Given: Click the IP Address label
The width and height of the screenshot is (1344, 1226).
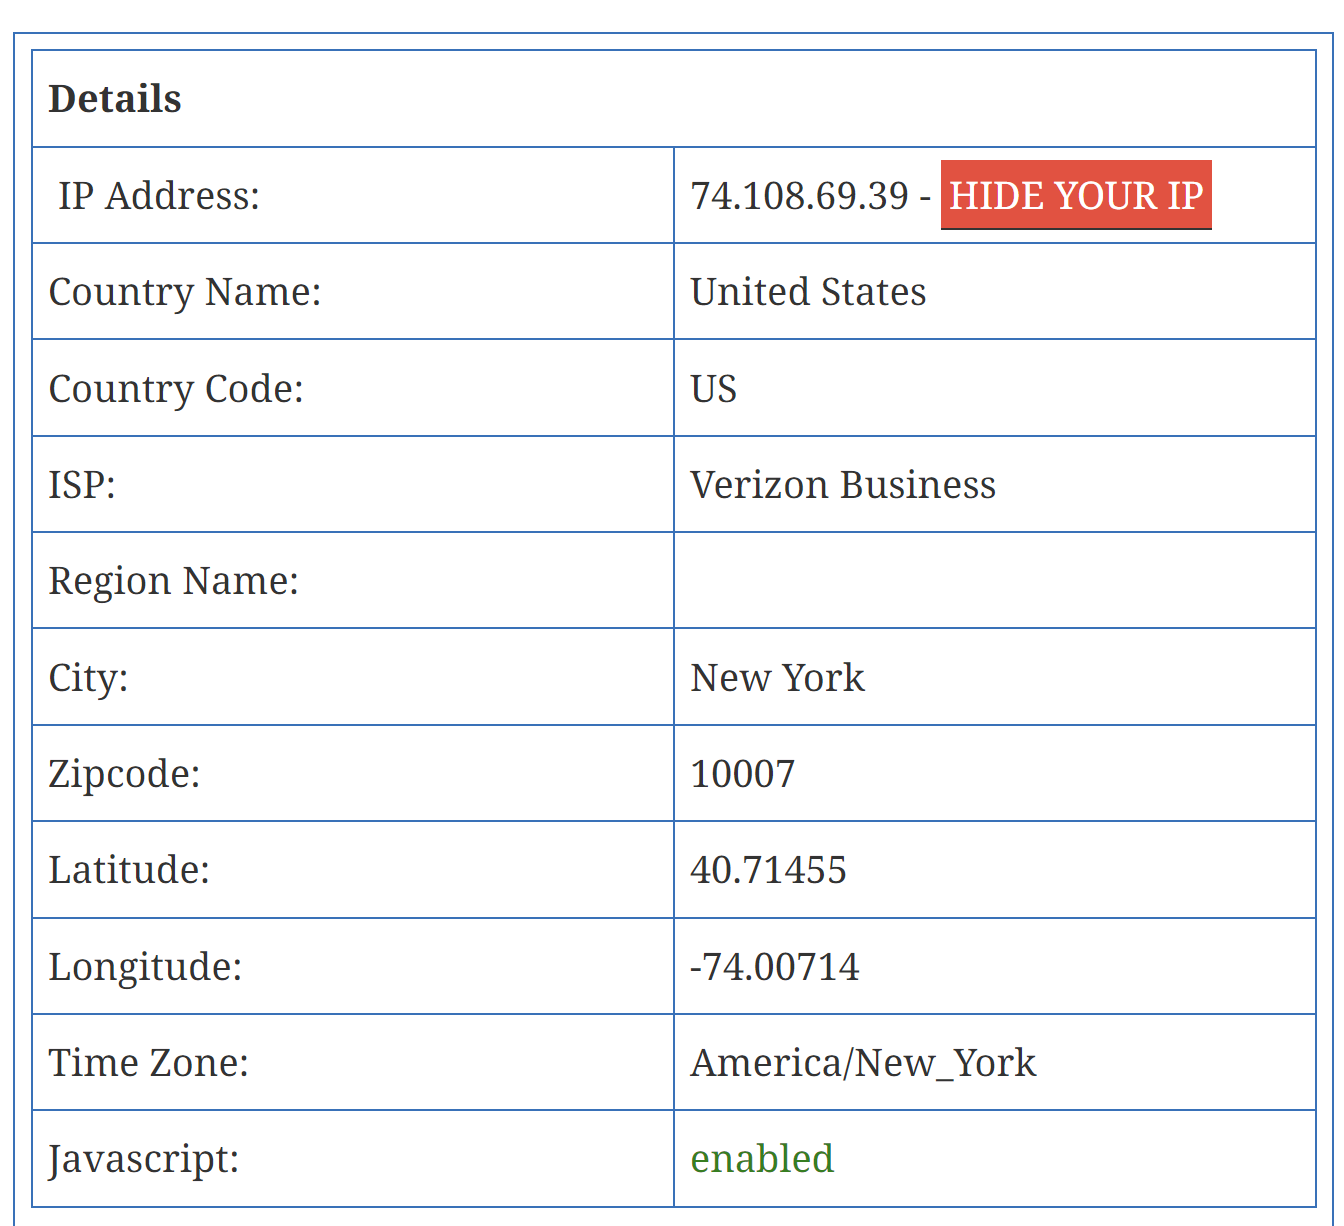Looking at the screenshot, I should (x=159, y=196).
